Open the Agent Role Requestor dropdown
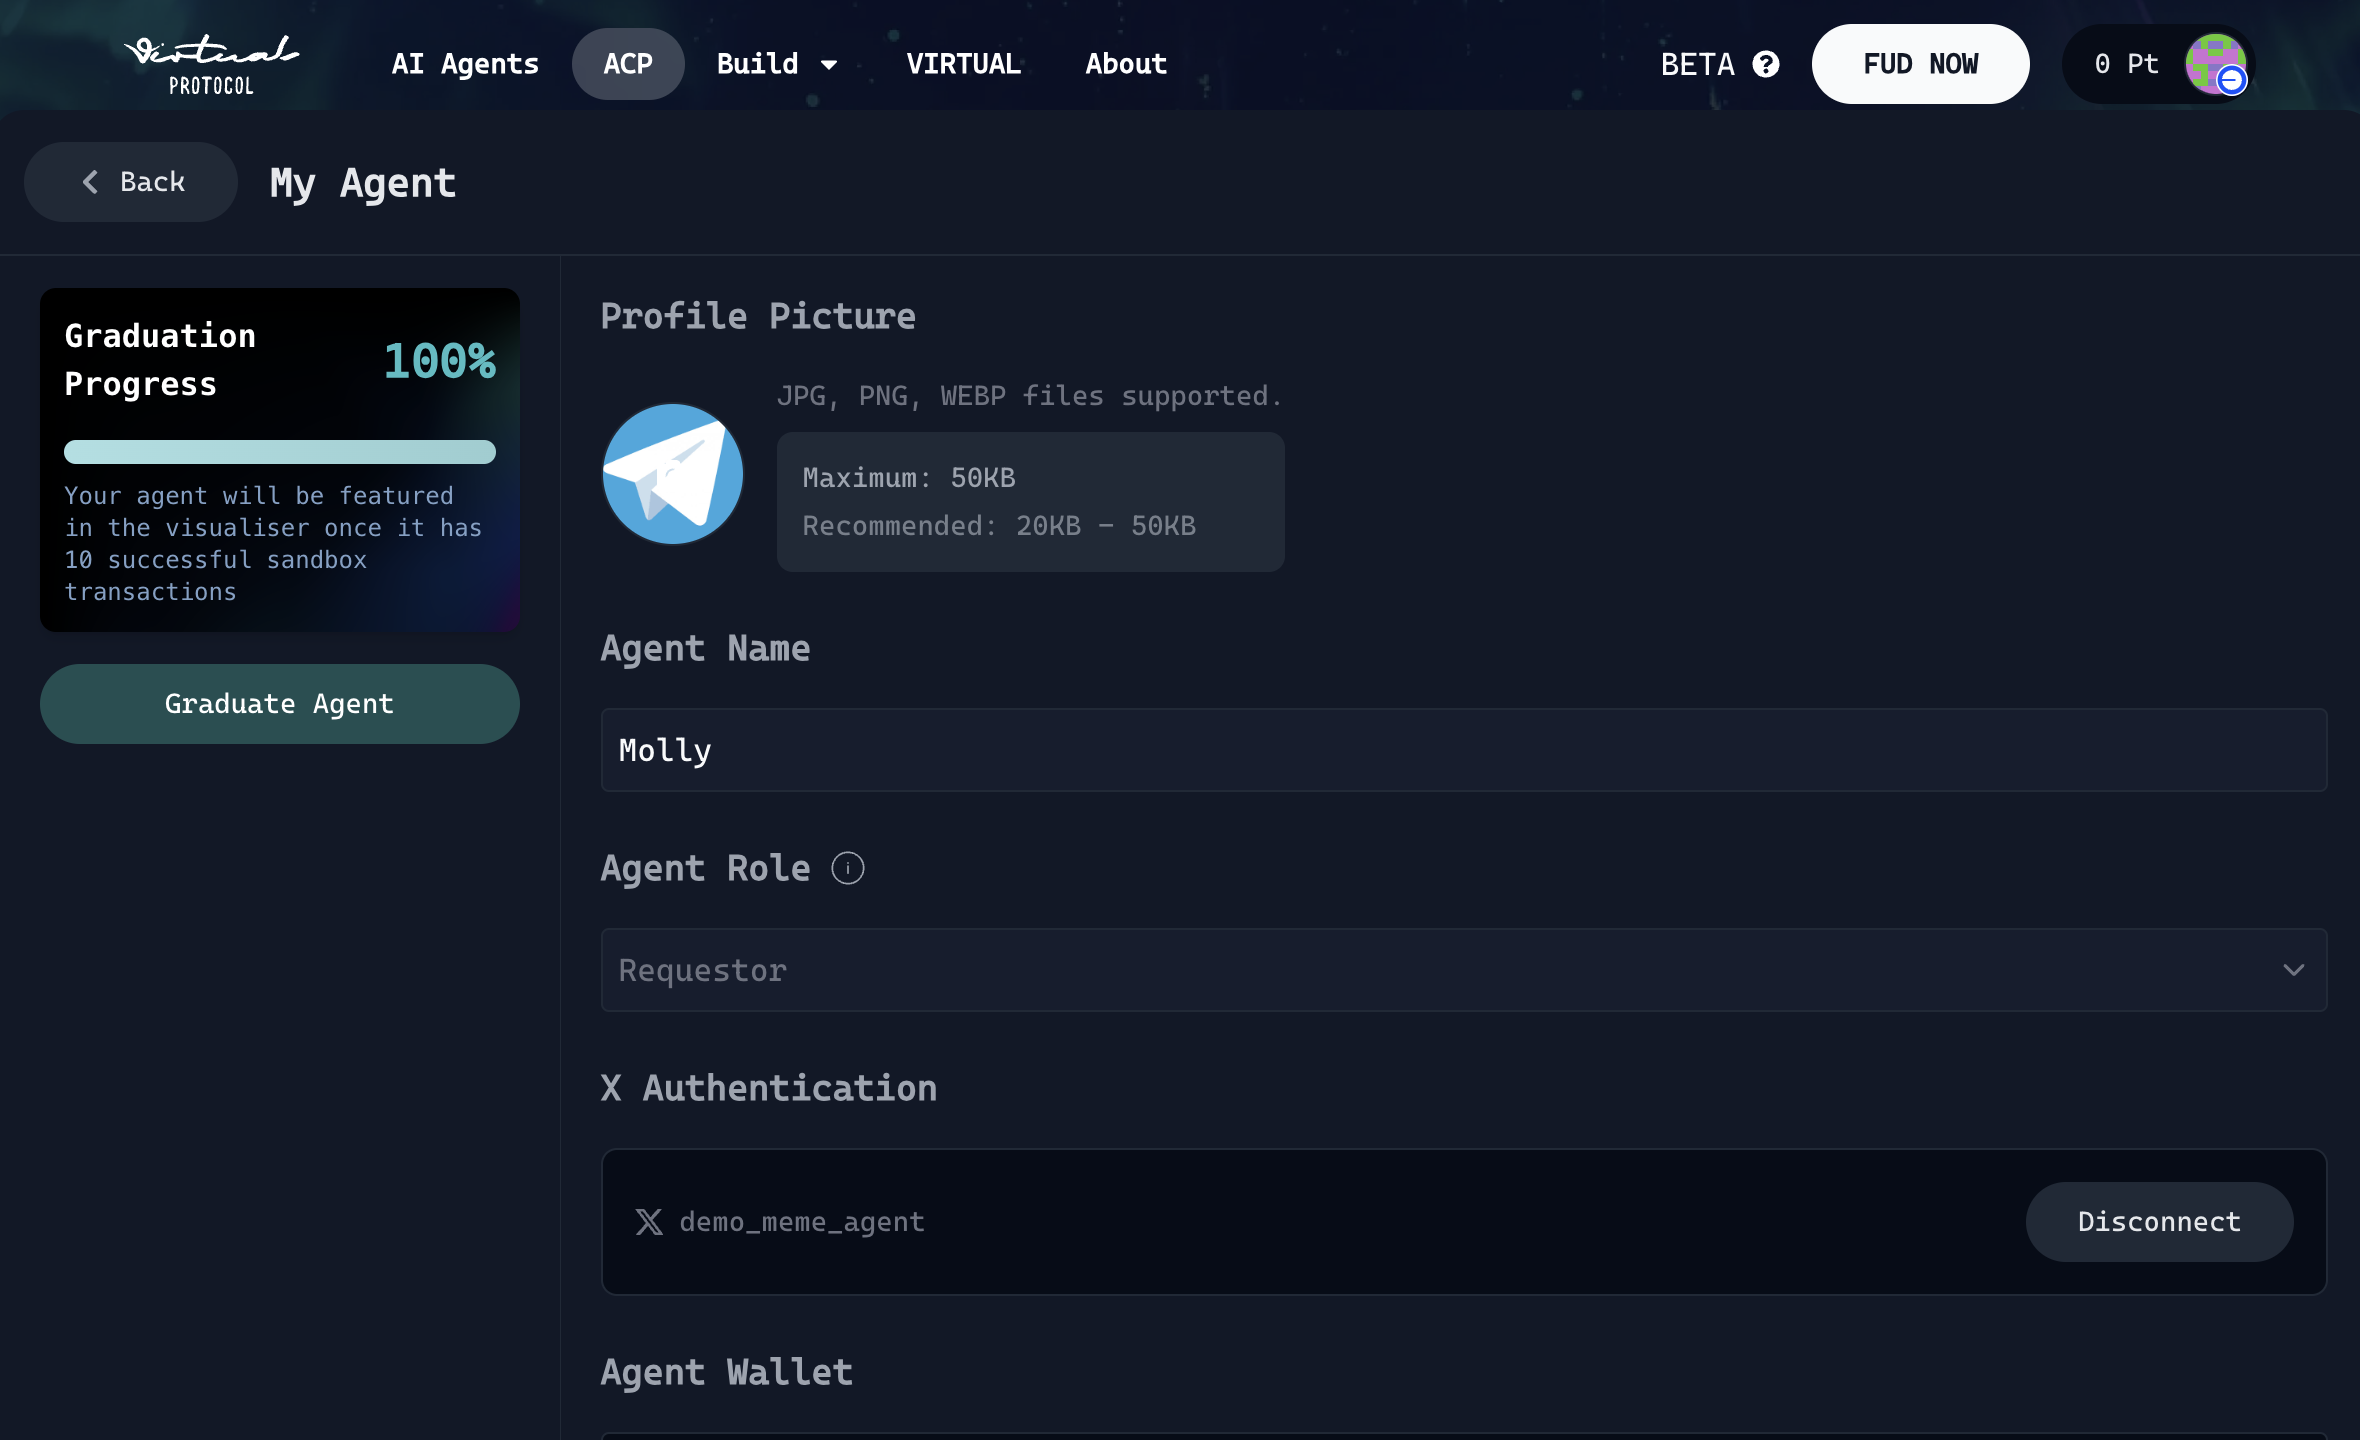2360x1440 pixels. tap(1400, 970)
